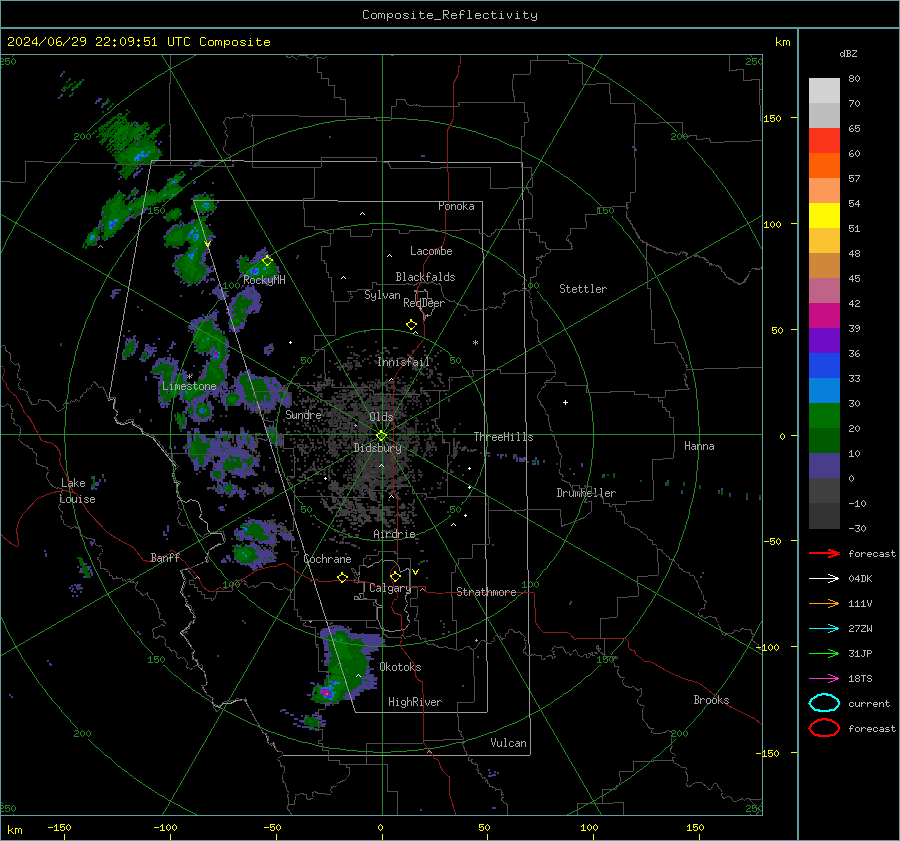Click the Brooks label
The height and width of the screenshot is (841, 900).
point(711,700)
